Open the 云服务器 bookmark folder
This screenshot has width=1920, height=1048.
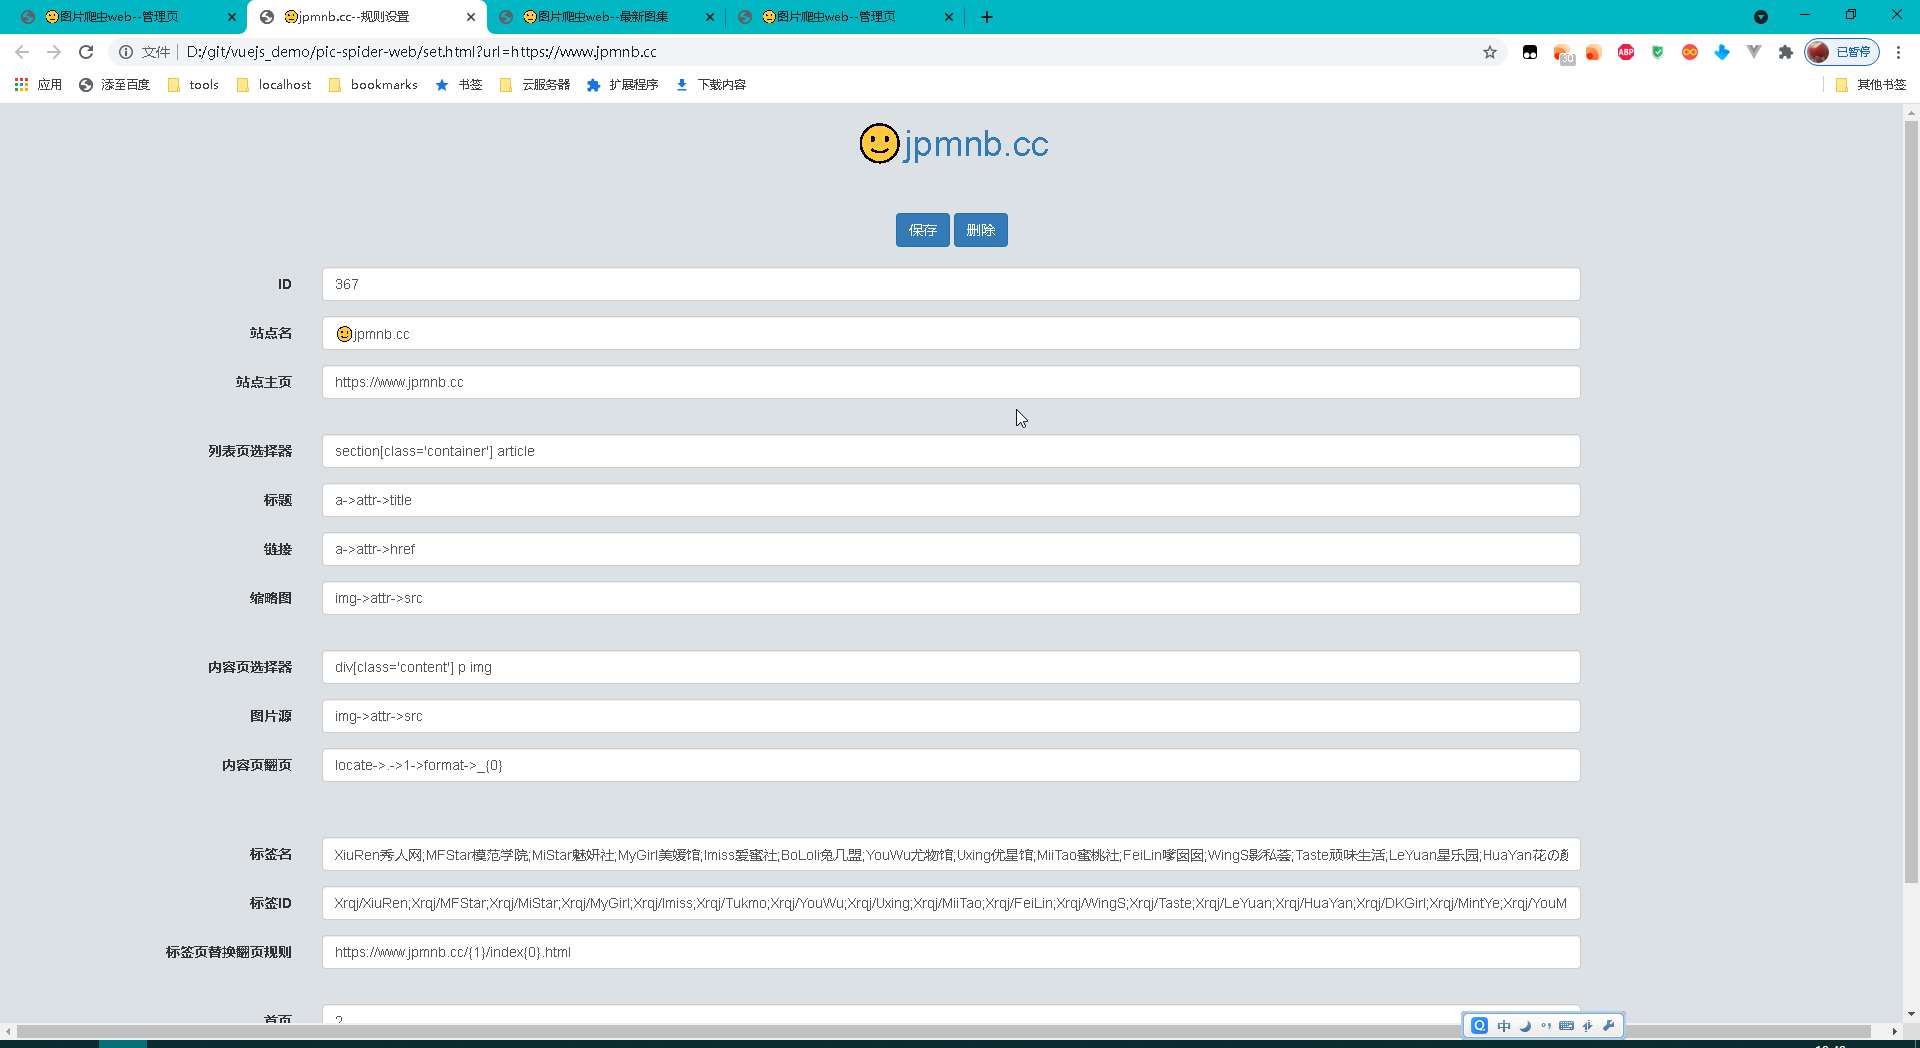534,85
